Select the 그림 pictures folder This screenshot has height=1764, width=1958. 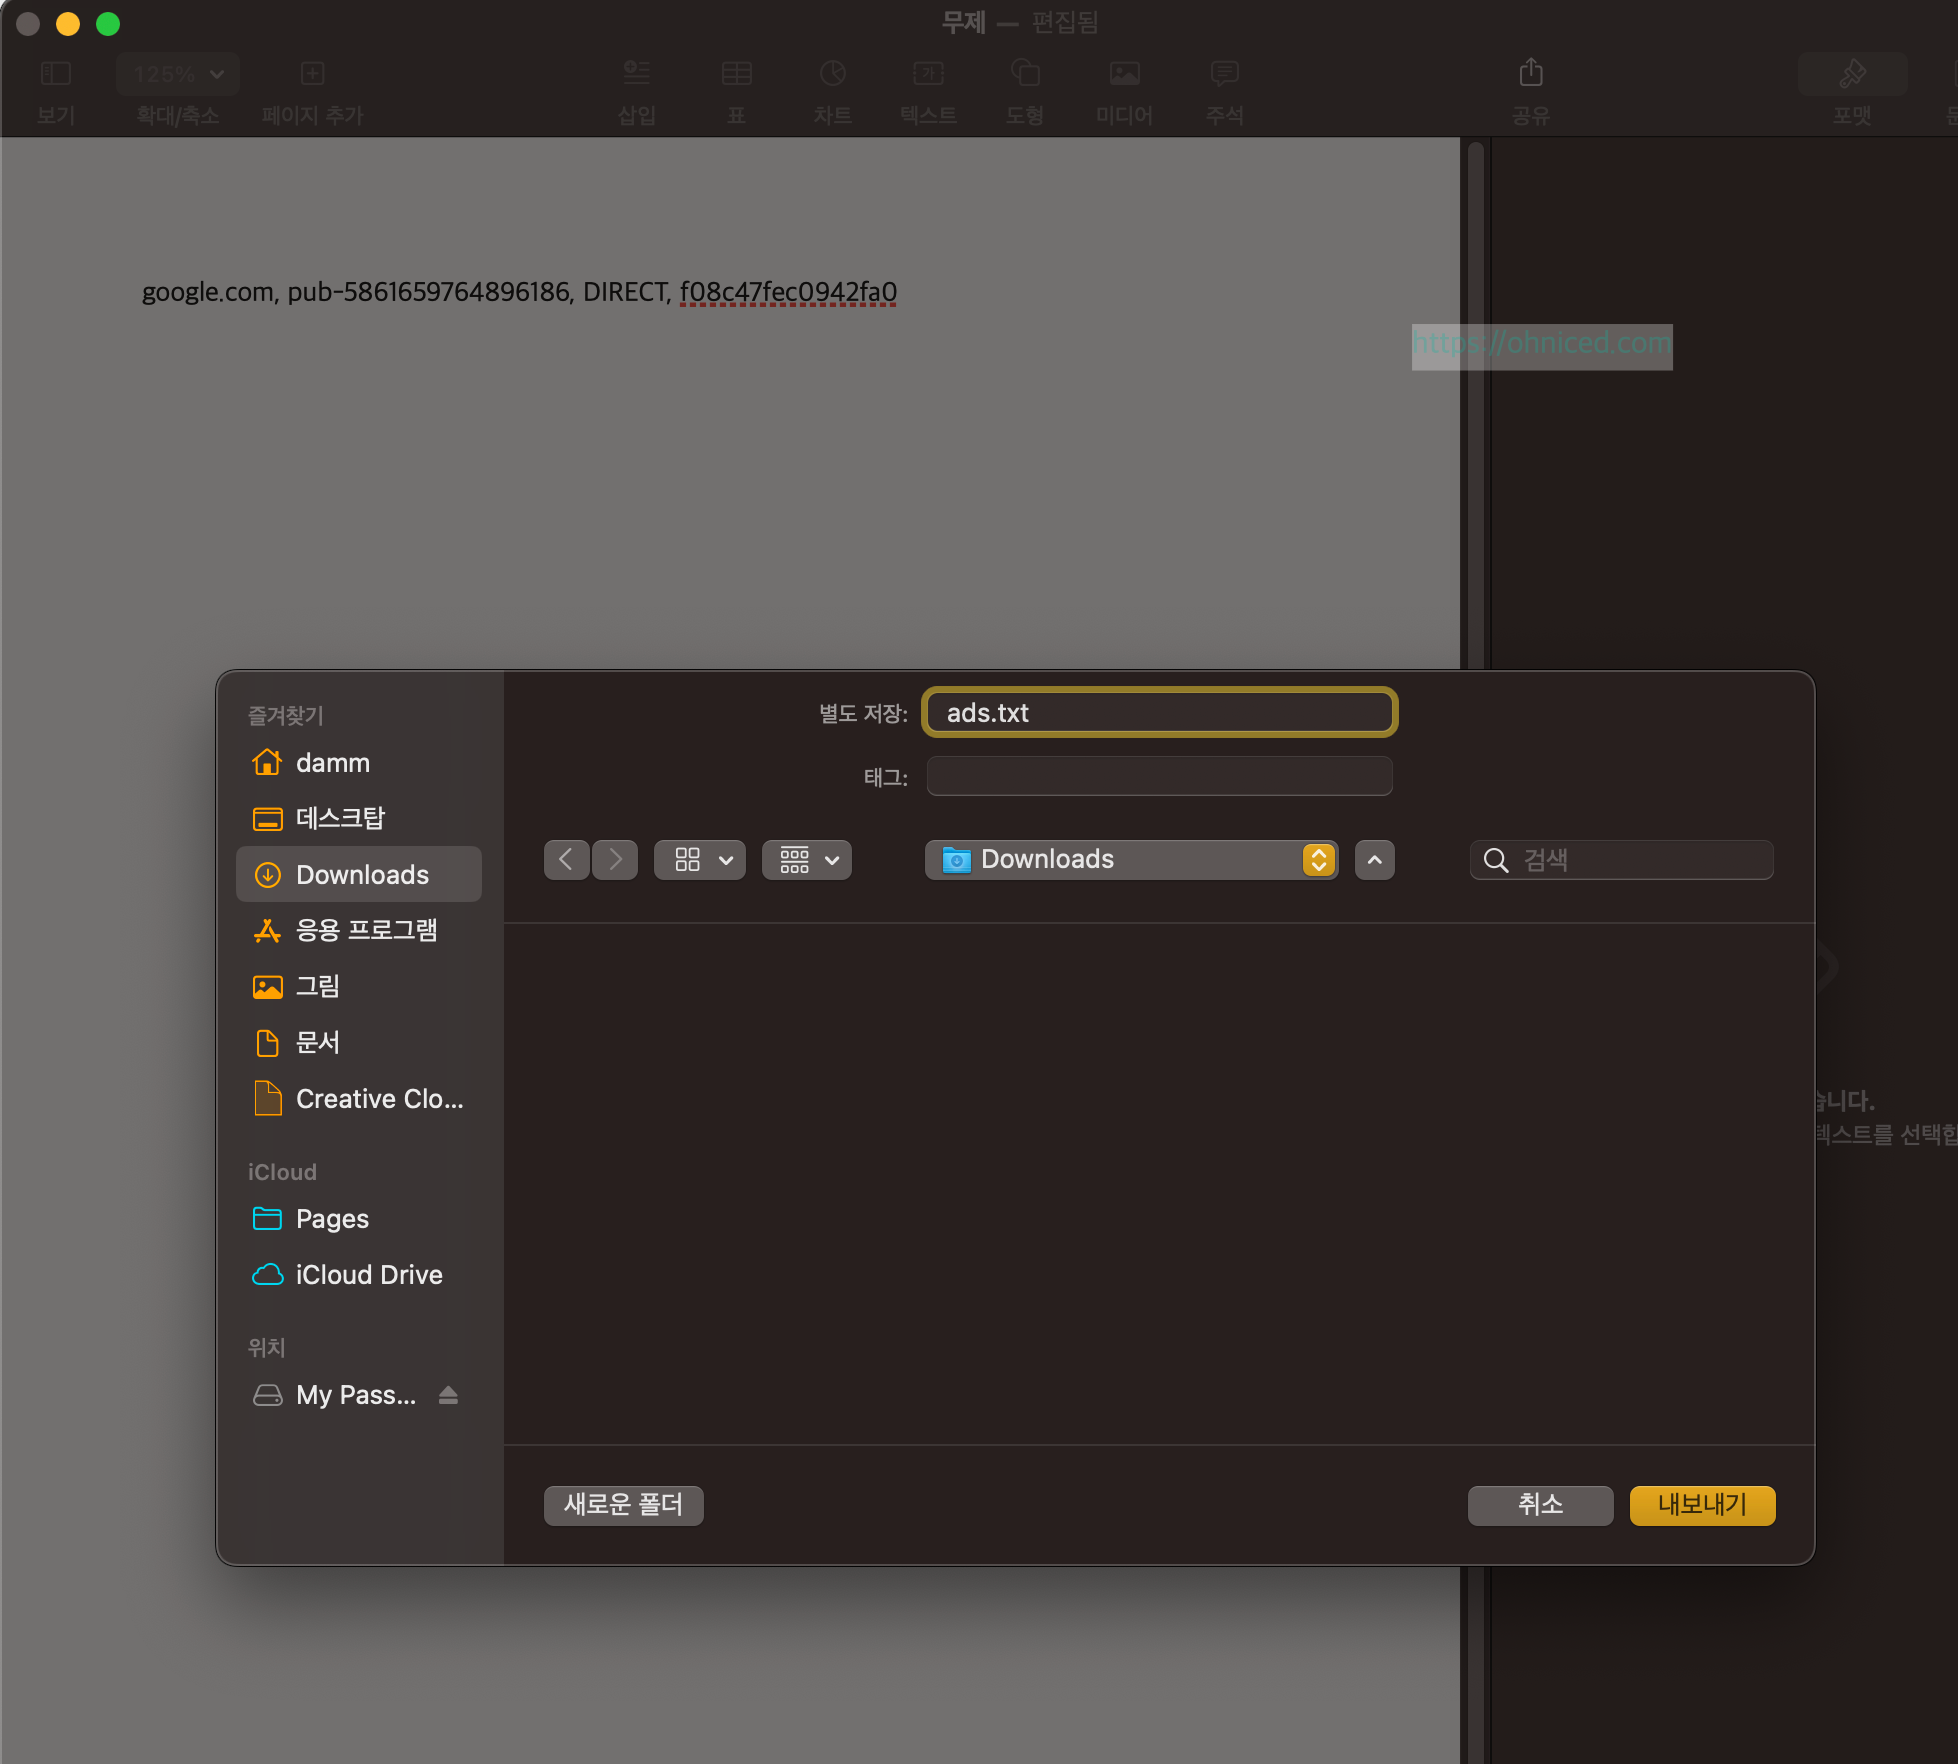click(318, 987)
